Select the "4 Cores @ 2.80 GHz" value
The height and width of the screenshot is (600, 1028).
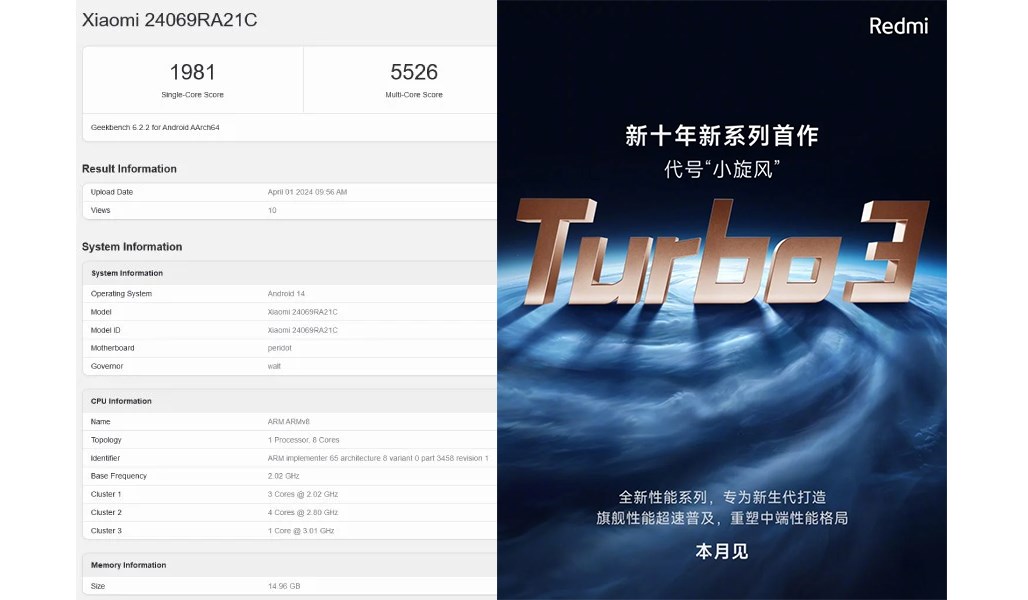(x=303, y=513)
